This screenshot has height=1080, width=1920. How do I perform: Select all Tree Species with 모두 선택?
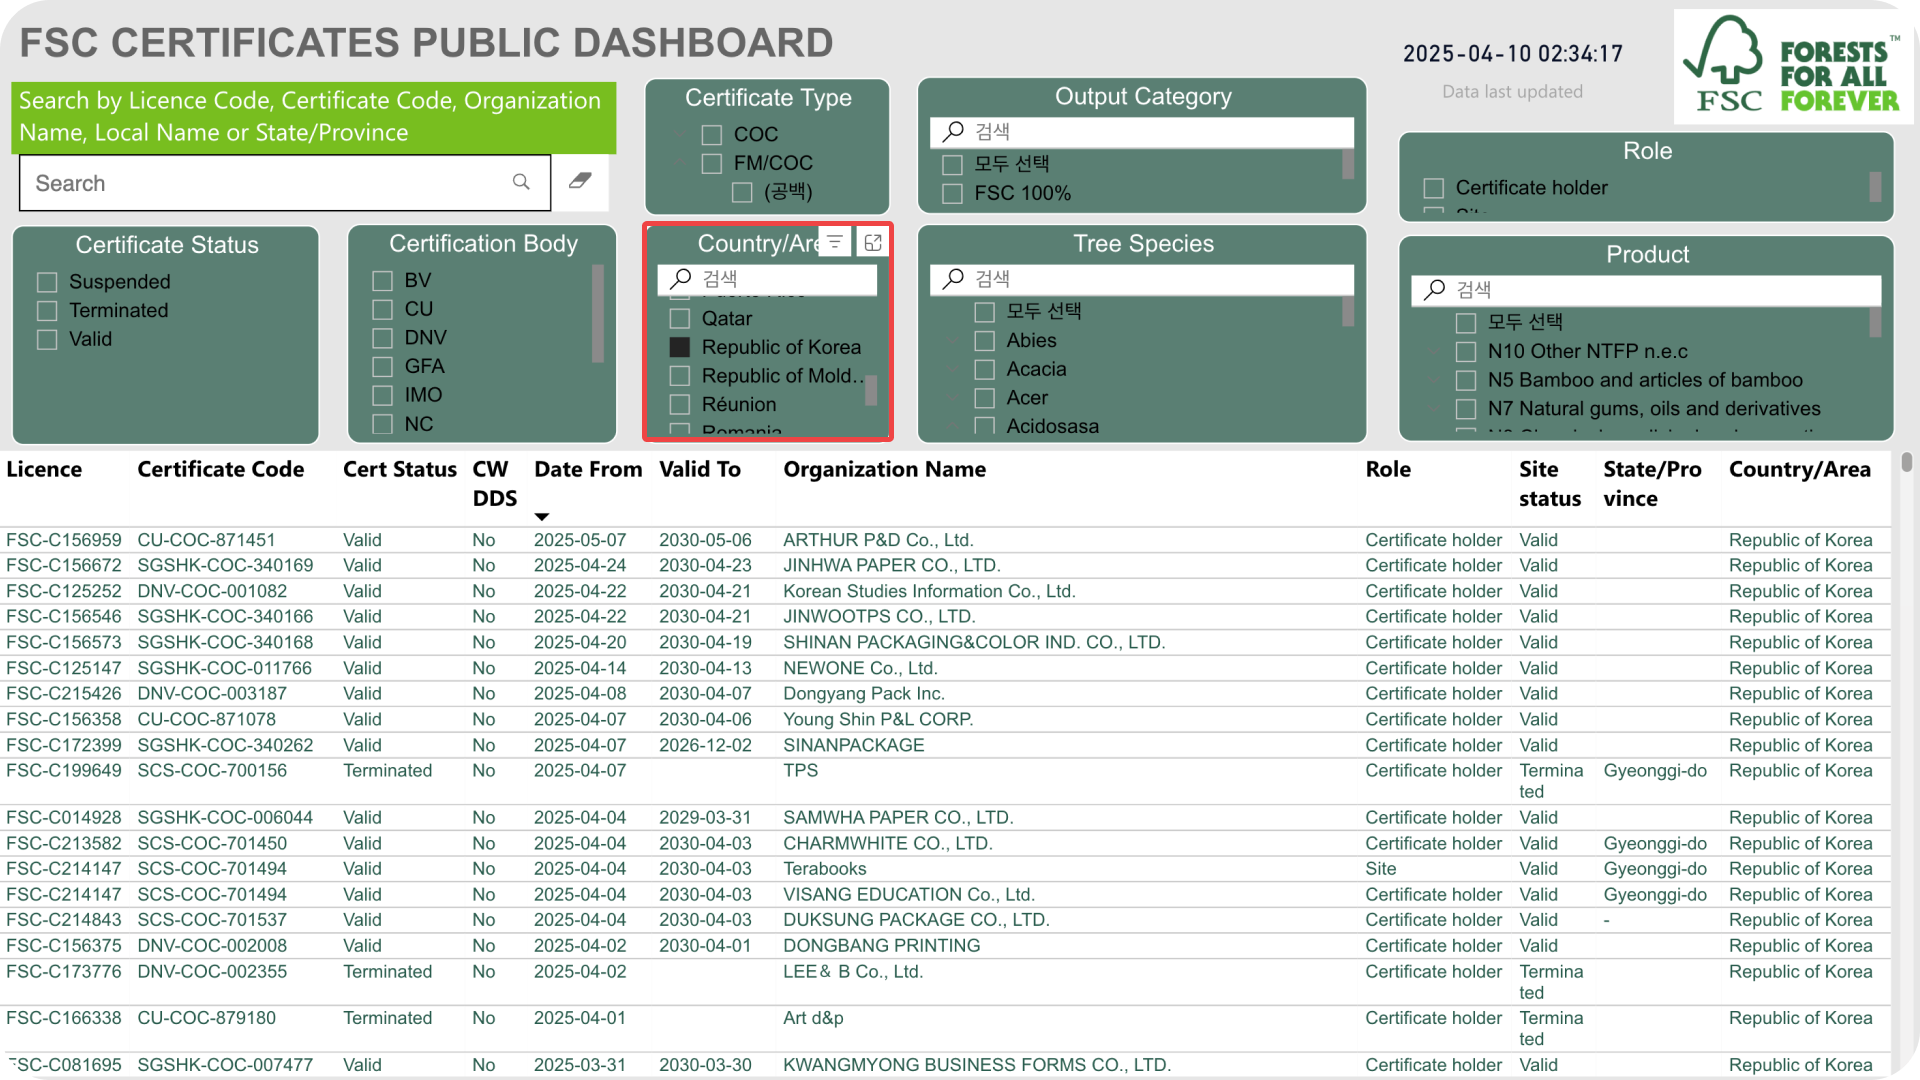coord(985,312)
